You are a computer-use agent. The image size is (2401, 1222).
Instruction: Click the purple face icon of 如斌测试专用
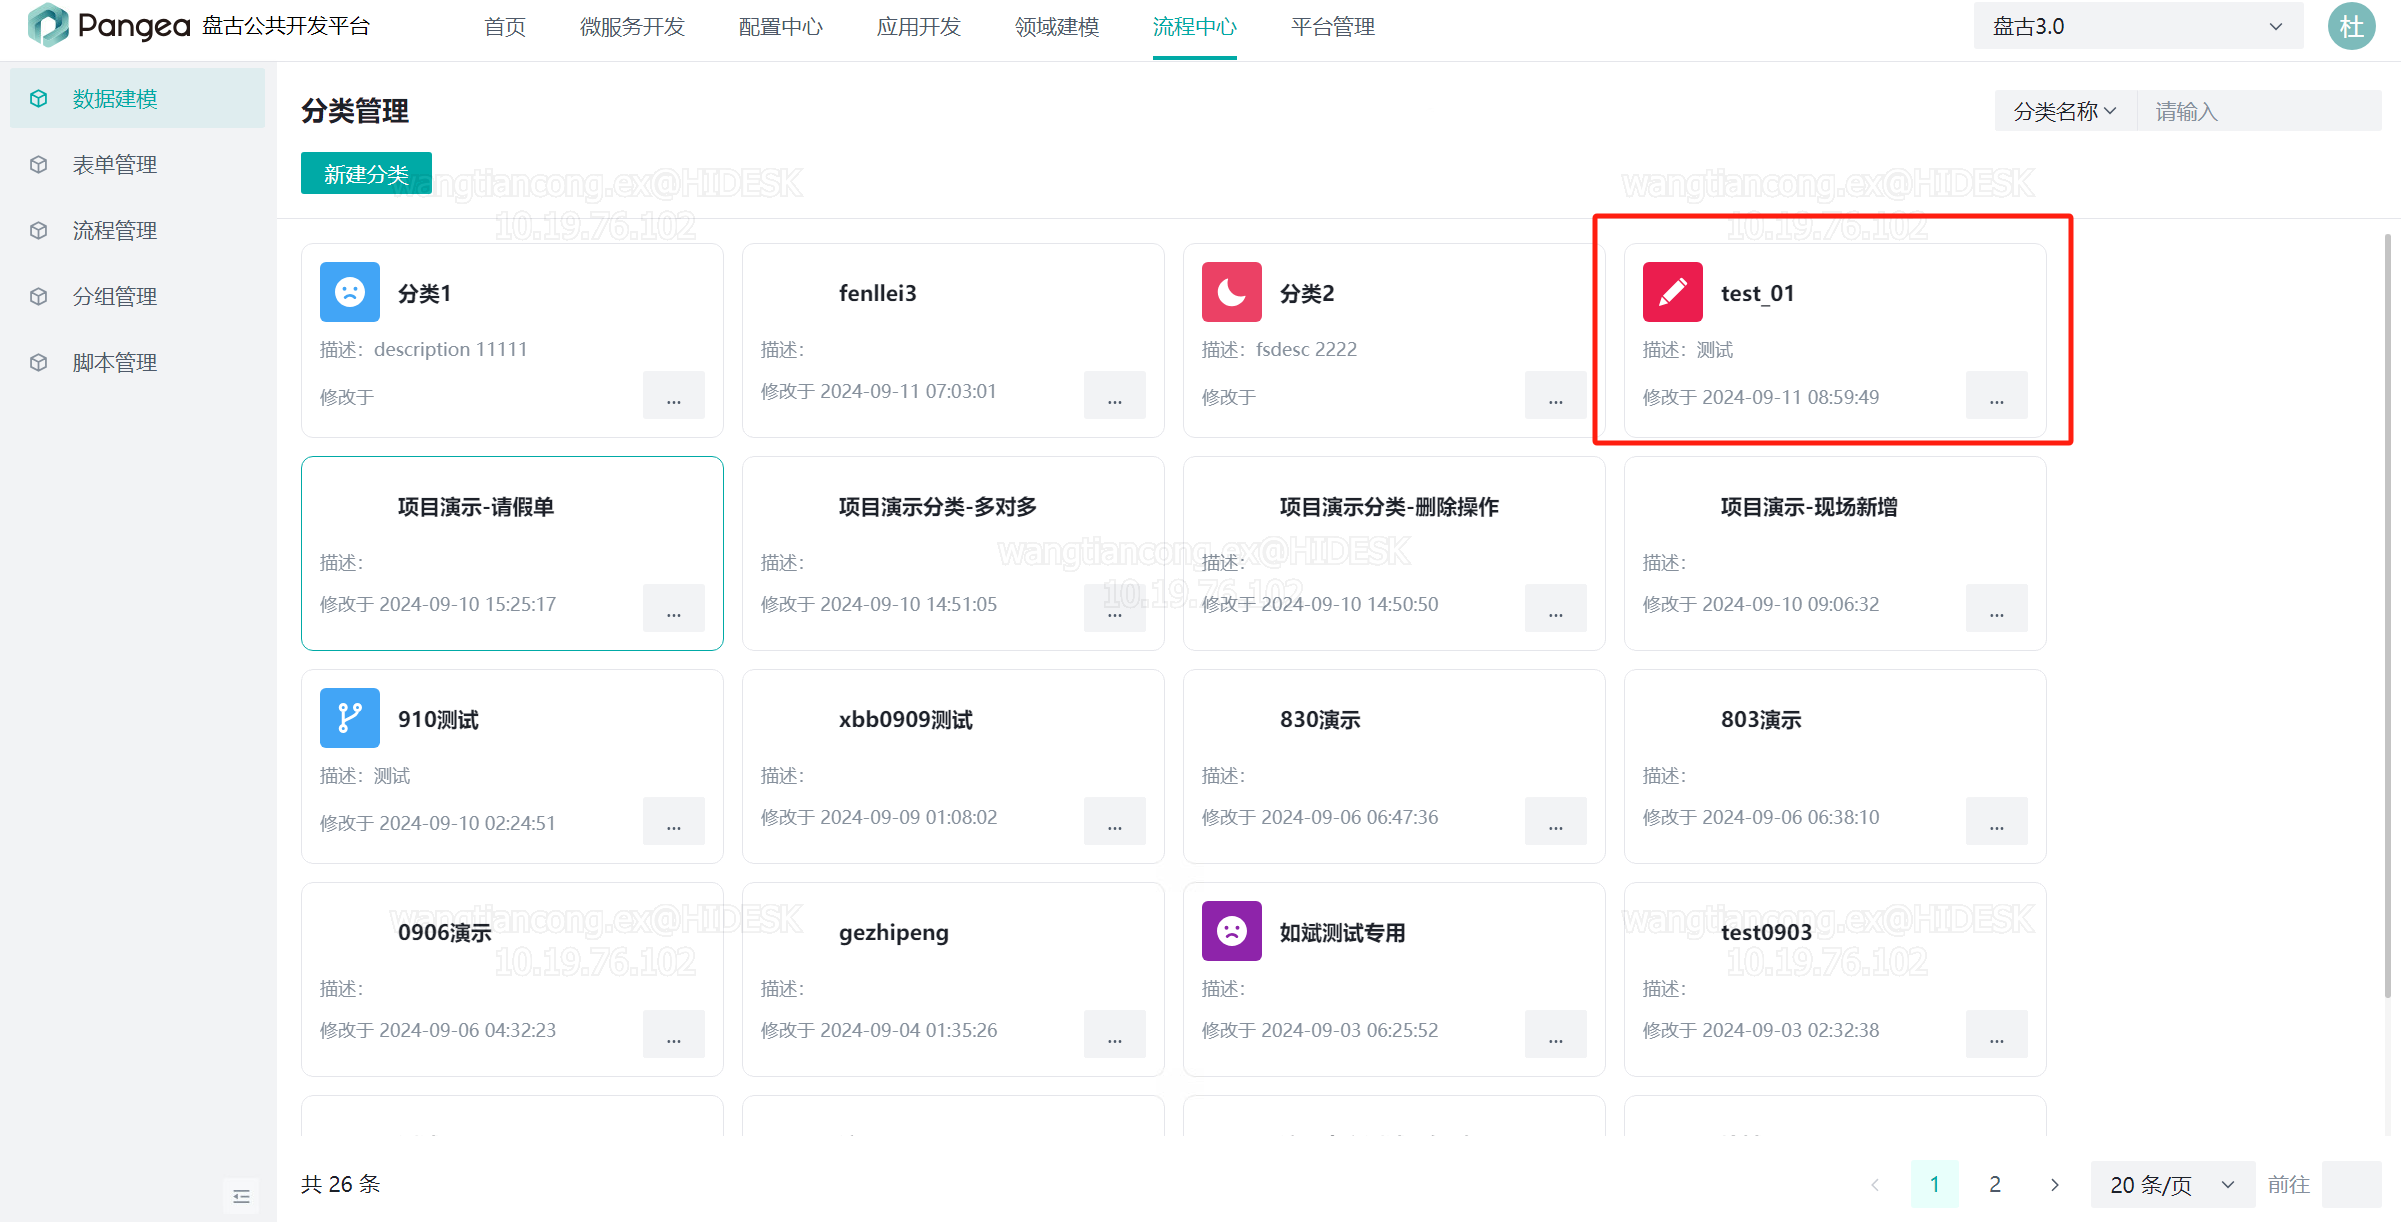click(x=1232, y=931)
